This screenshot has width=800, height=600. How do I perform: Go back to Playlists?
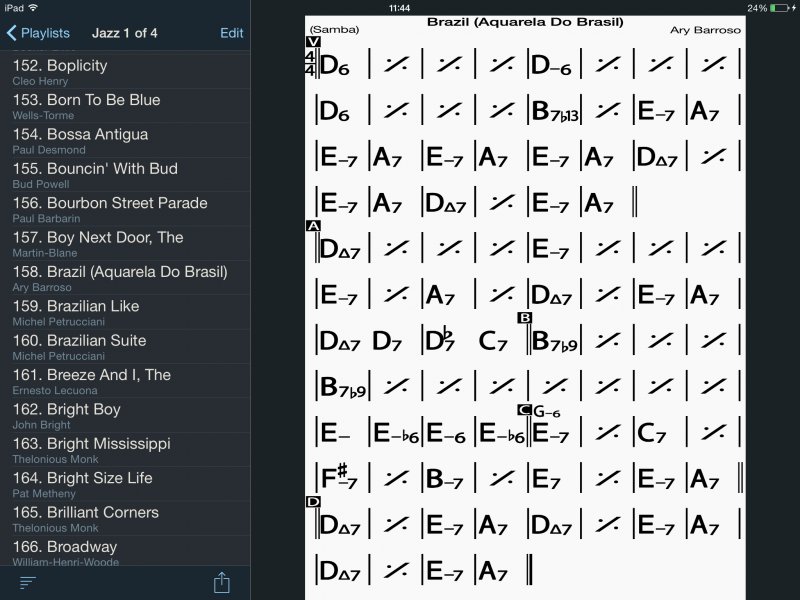[38, 33]
